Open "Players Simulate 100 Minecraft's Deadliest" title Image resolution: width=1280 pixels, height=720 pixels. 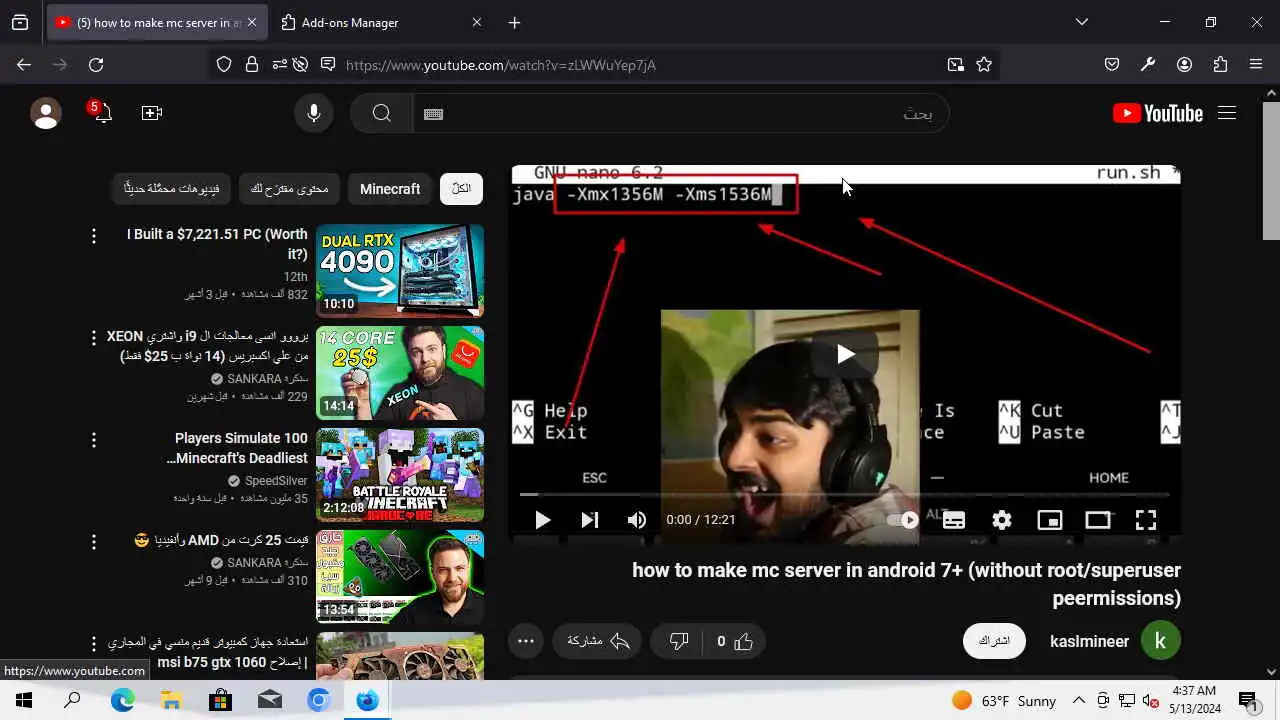237,448
